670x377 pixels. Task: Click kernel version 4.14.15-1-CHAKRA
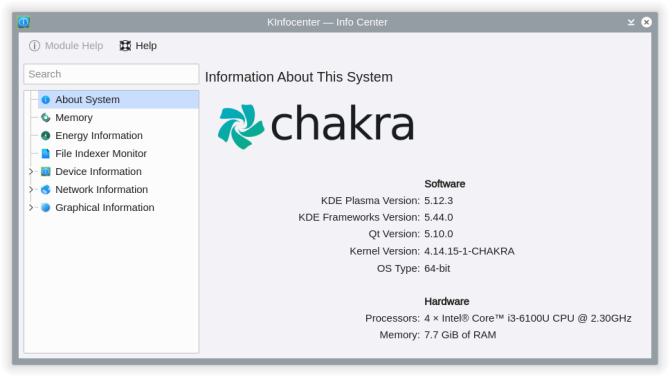tap(469, 251)
